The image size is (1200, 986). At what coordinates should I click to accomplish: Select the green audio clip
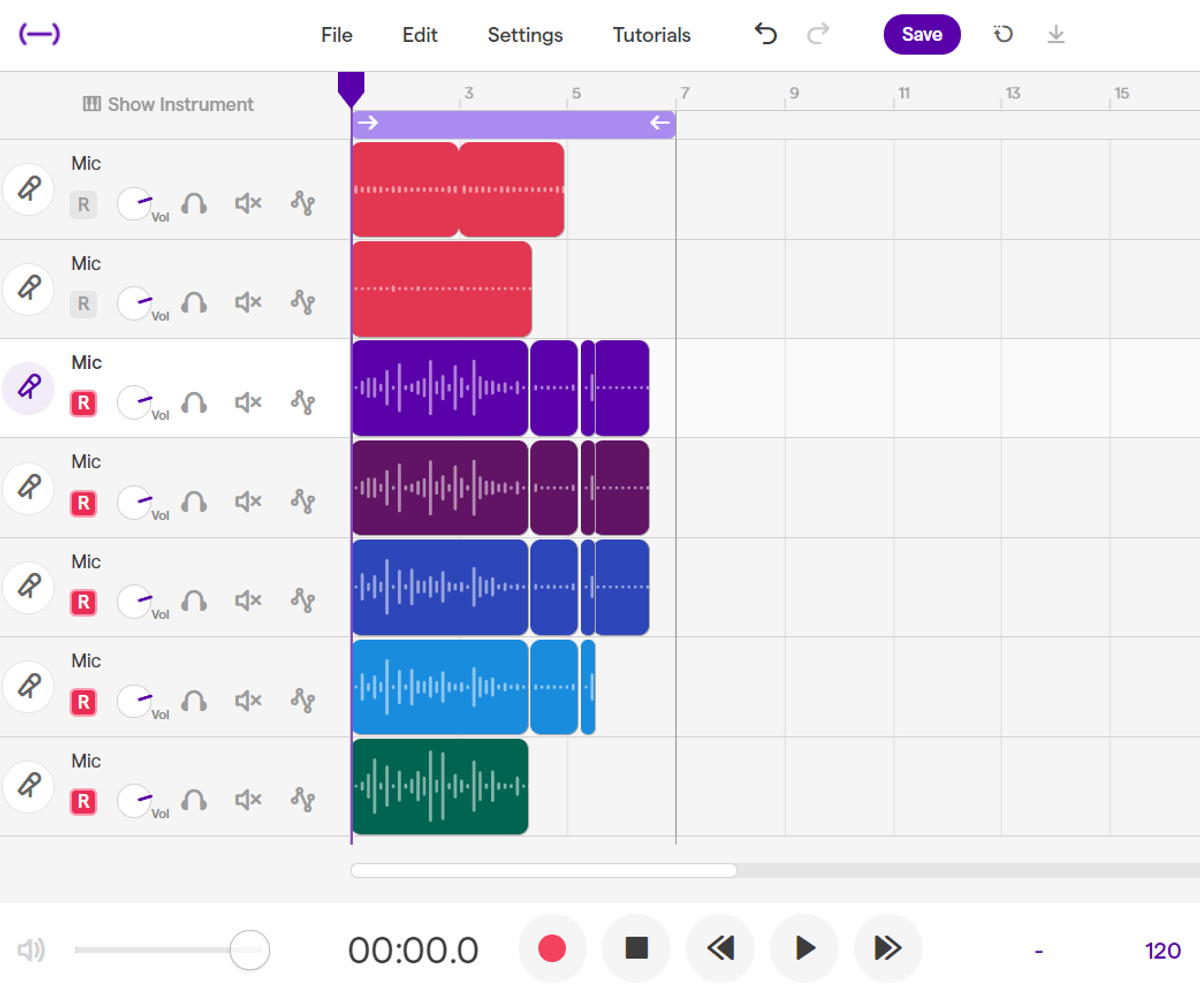440,786
